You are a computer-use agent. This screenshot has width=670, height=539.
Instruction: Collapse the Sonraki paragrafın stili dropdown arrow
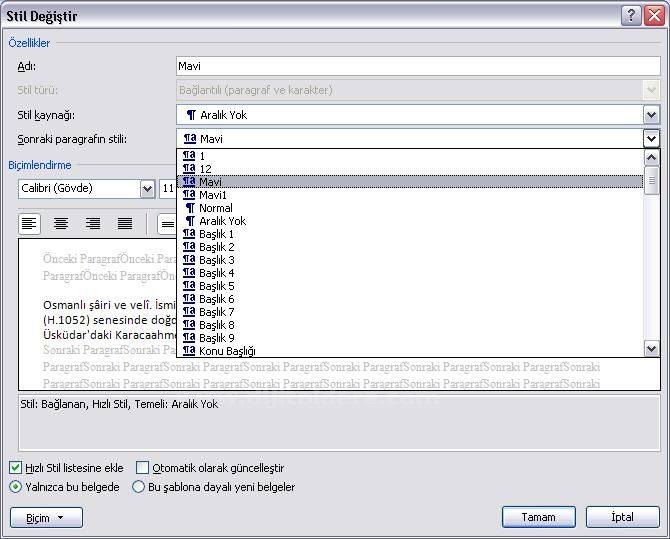(651, 138)
